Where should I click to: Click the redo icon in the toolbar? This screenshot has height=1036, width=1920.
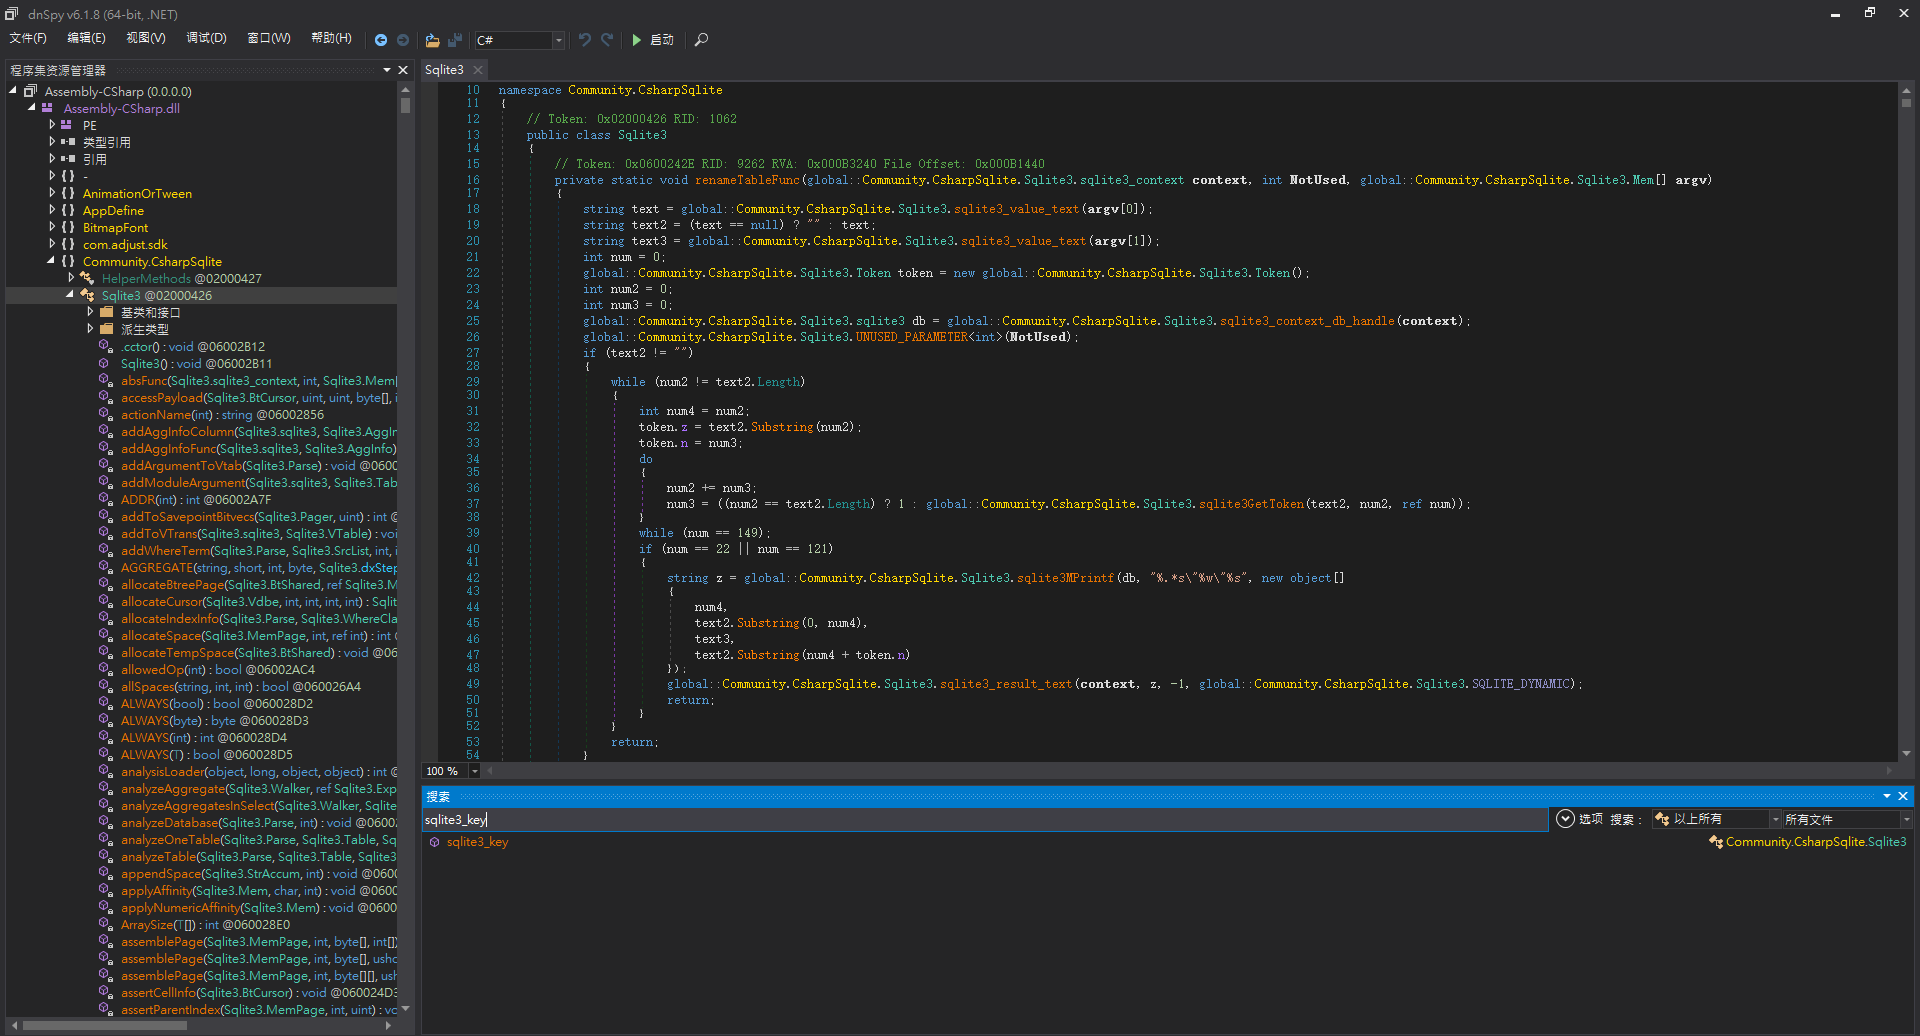point(607,40)
